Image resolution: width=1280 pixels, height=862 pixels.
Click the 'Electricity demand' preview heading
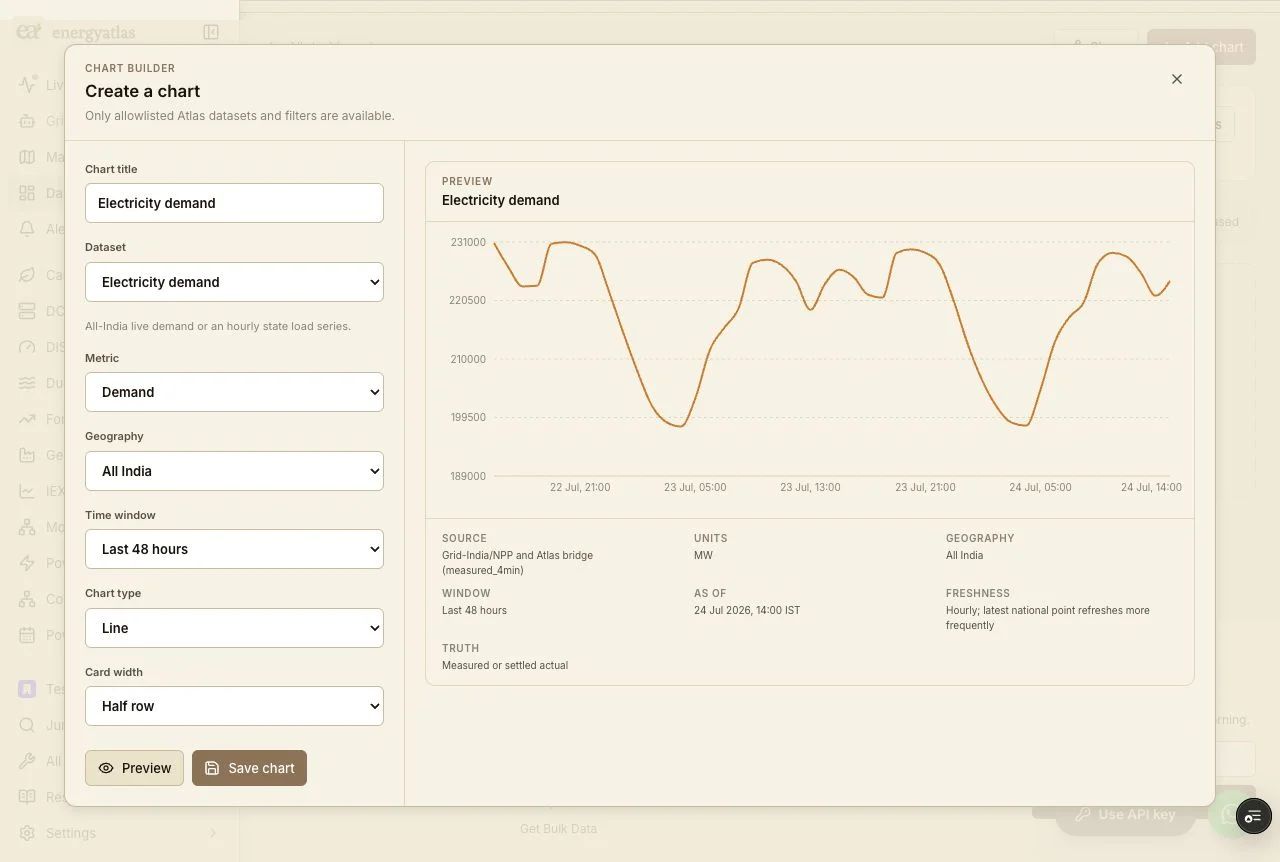501,200
